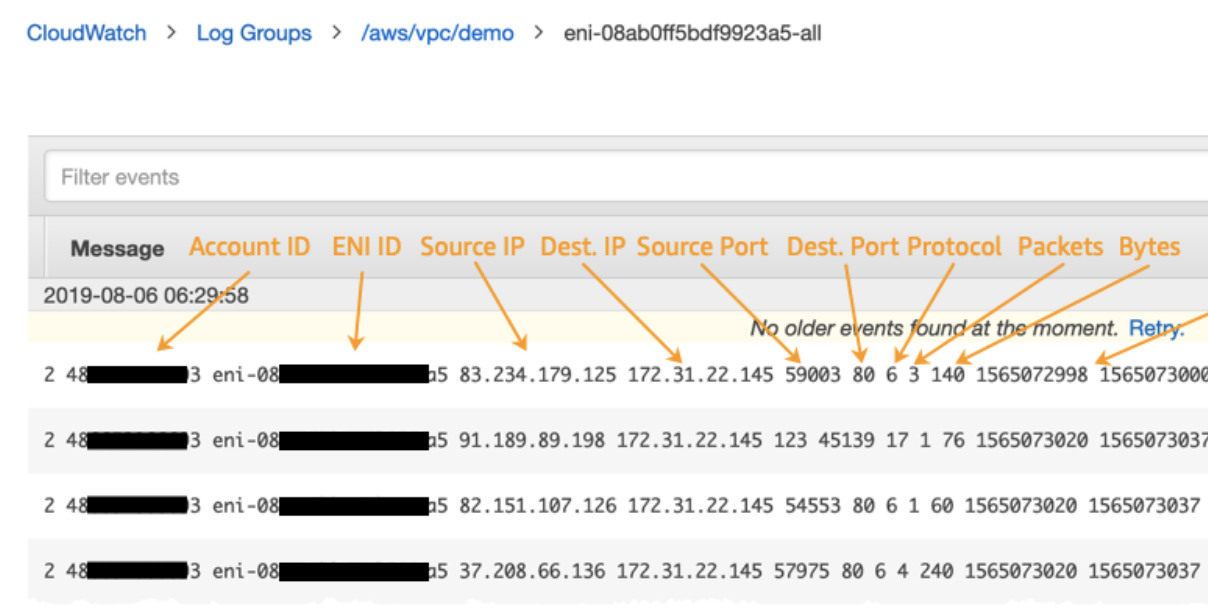
Task: Click inside the Filter events search box
Action: click(400, 176)
